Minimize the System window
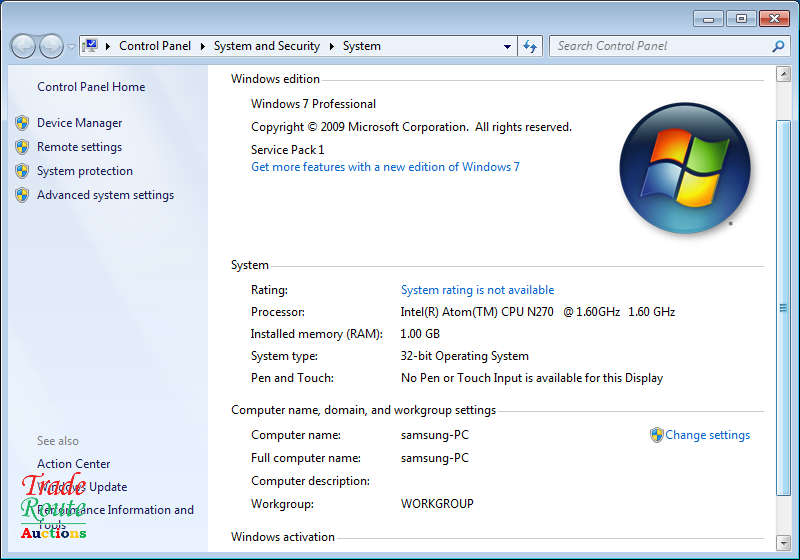 click(x=709, y=19)
